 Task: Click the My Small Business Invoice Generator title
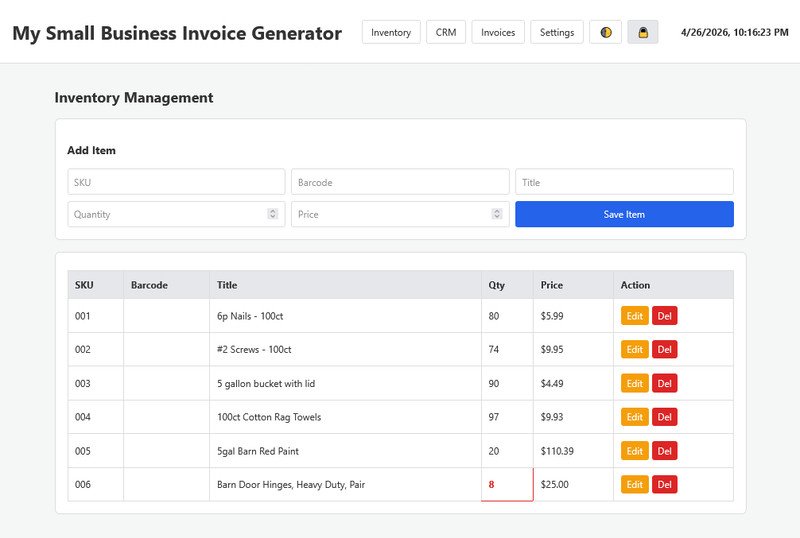pos(177,33)
